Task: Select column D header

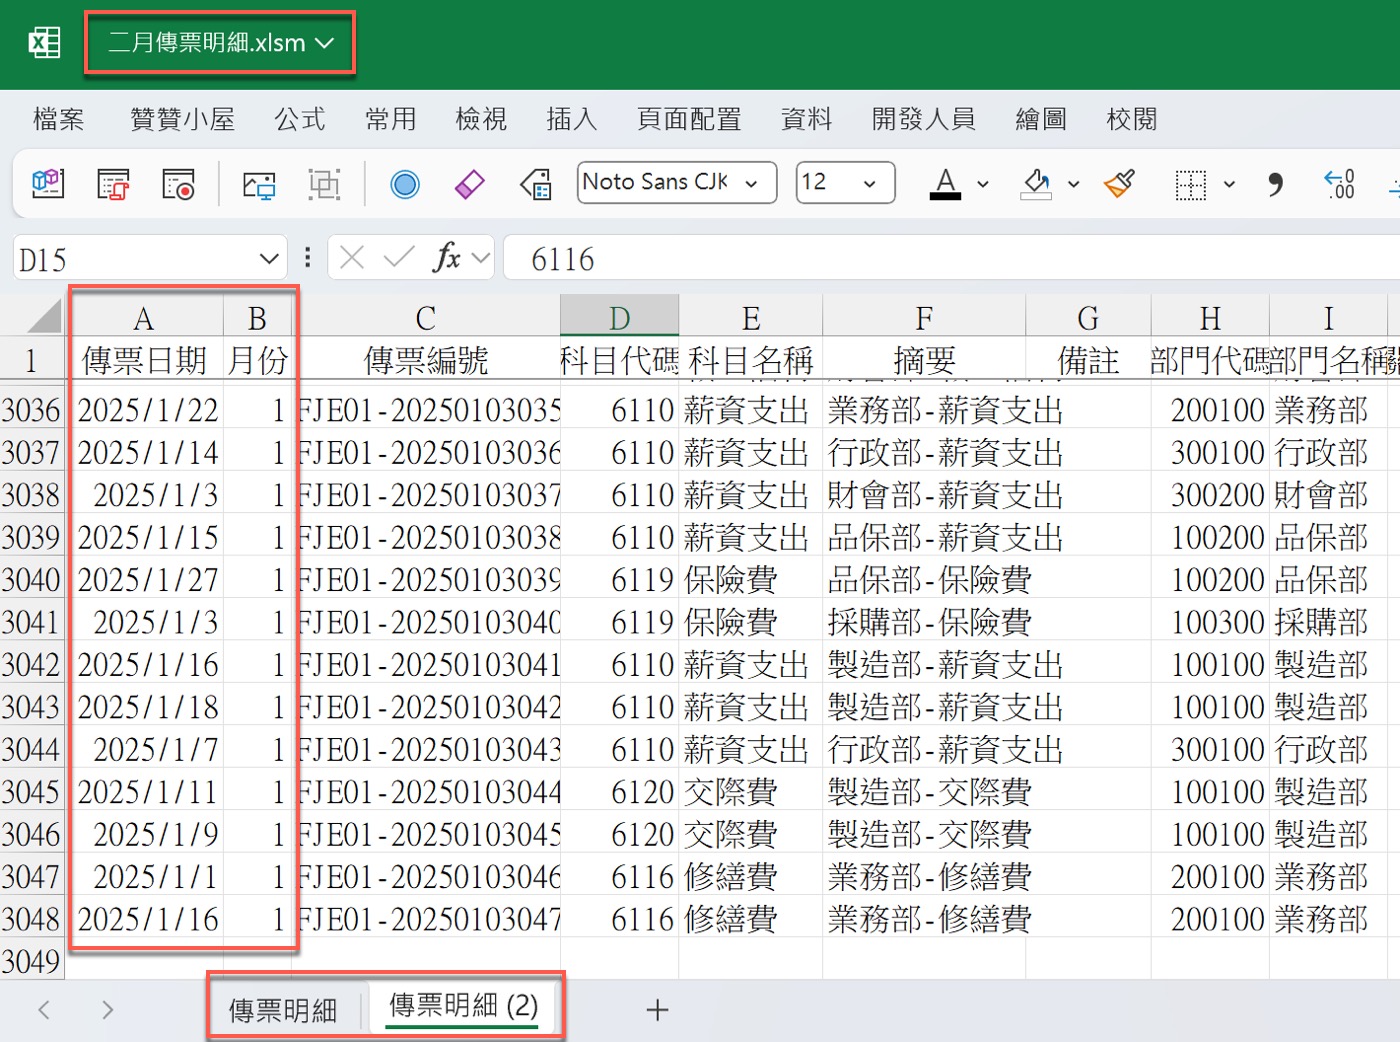Action: [x=619, y=317]
